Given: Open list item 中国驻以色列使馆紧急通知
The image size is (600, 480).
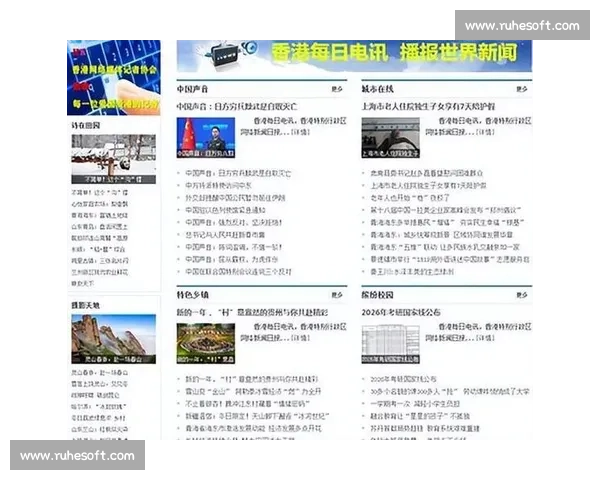Looking at the screenshot, I should click(x=225, y=210).
